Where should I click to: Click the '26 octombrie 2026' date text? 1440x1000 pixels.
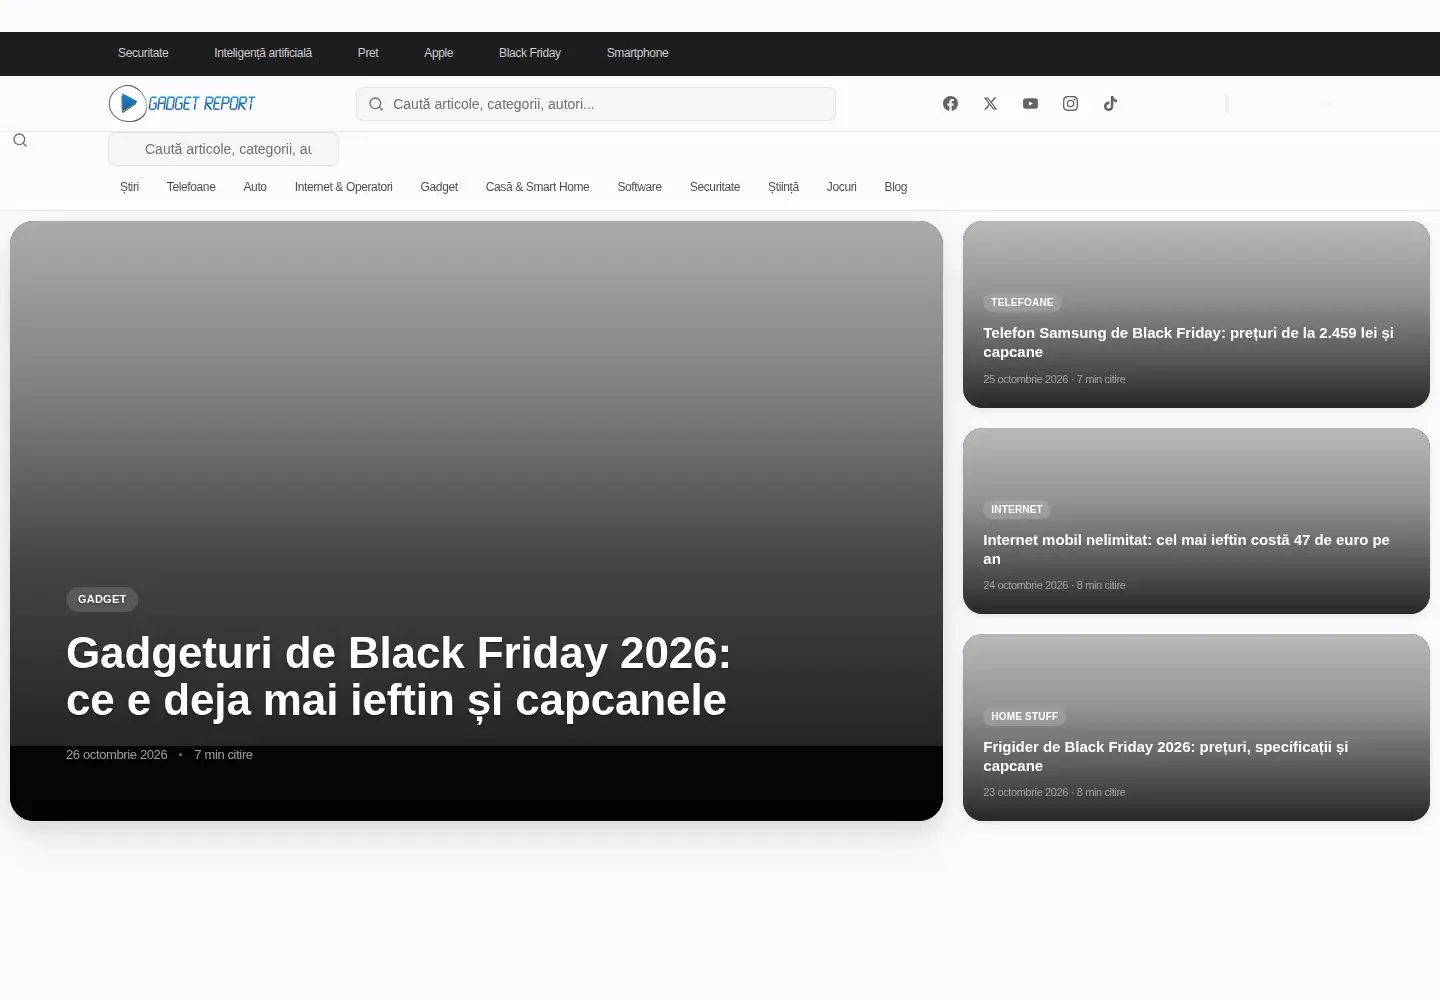point(116,755)
